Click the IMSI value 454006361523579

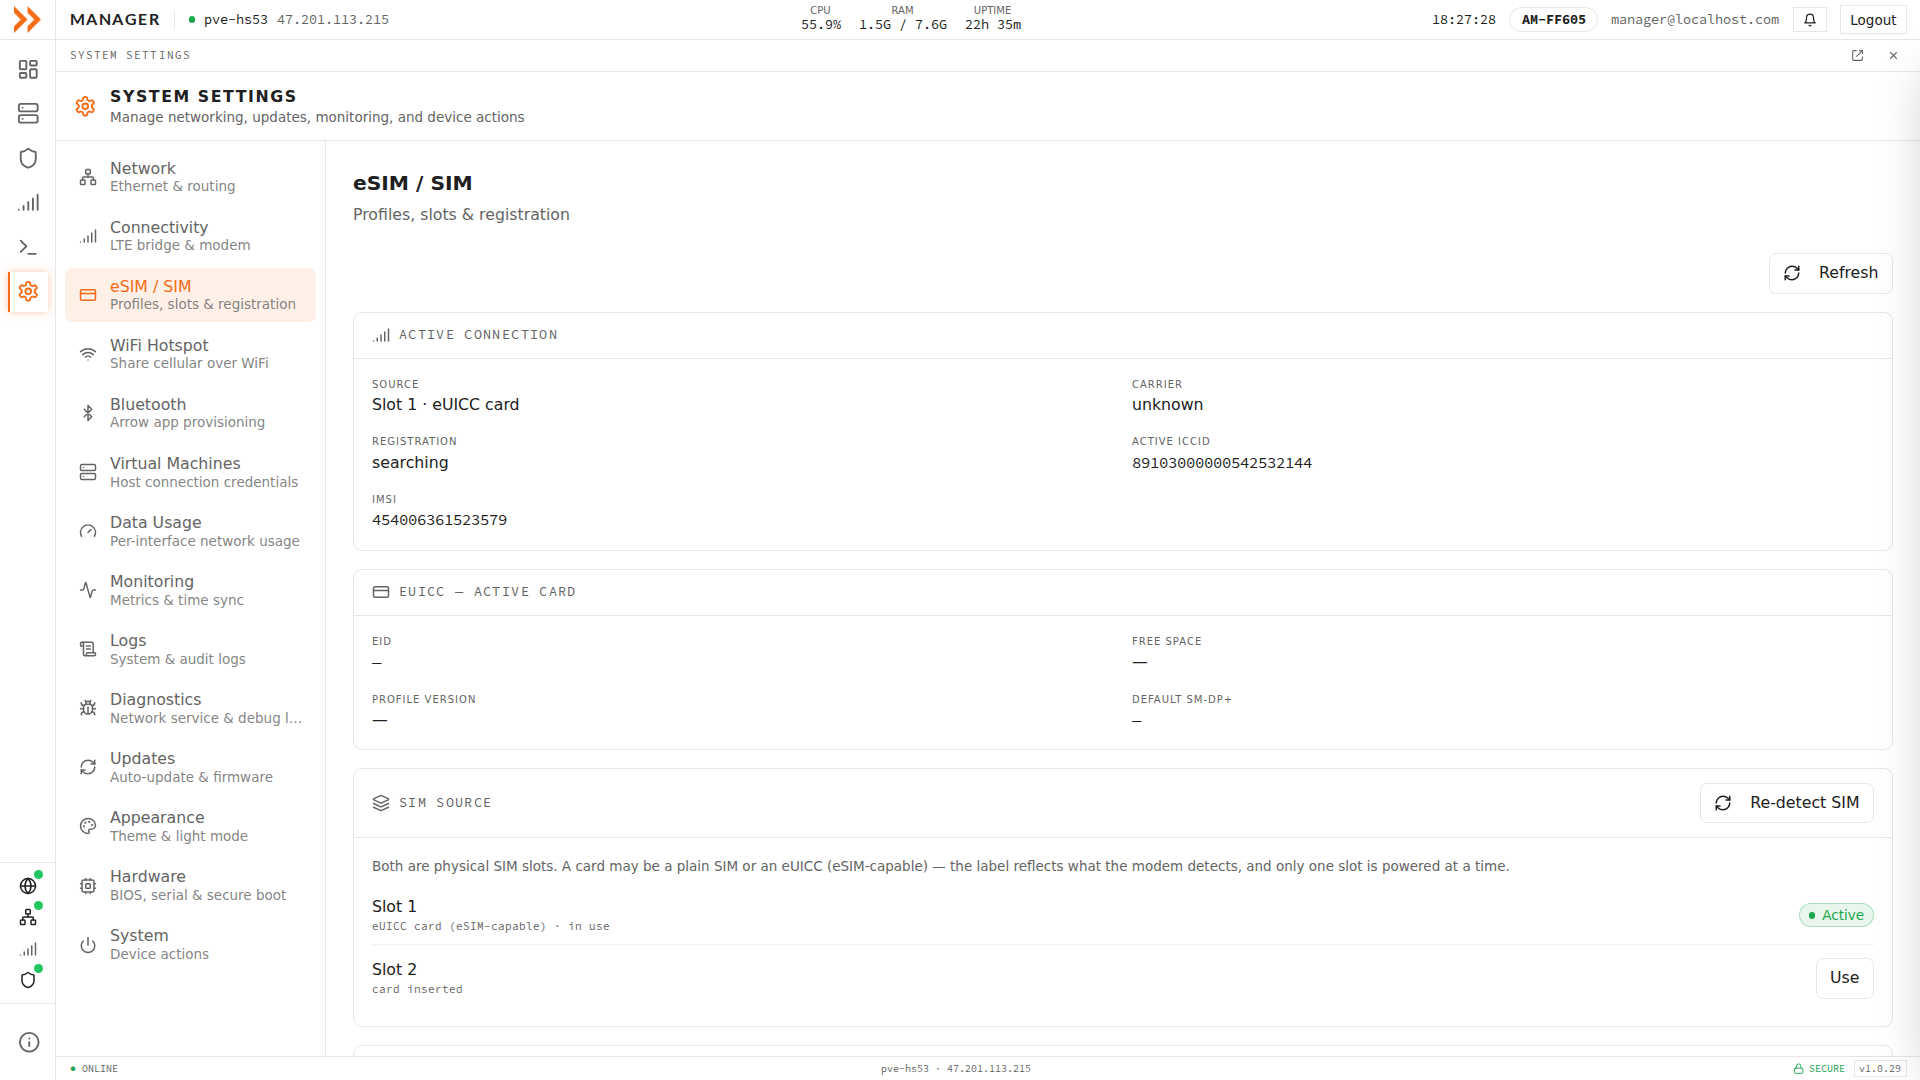[x=439, y=520]
